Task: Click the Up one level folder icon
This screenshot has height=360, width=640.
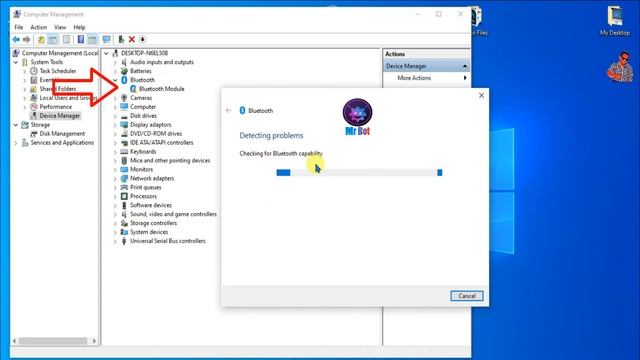Action: pyautogui.click(x=41, y=40)
